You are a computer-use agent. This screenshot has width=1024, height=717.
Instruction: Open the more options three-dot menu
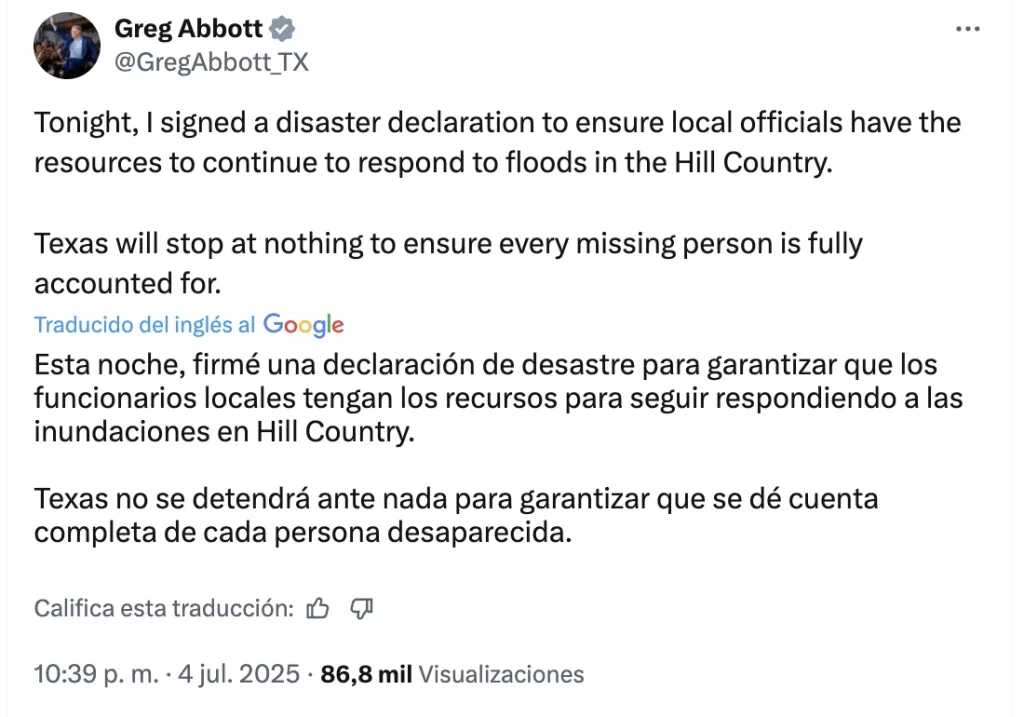pos(967,29)
